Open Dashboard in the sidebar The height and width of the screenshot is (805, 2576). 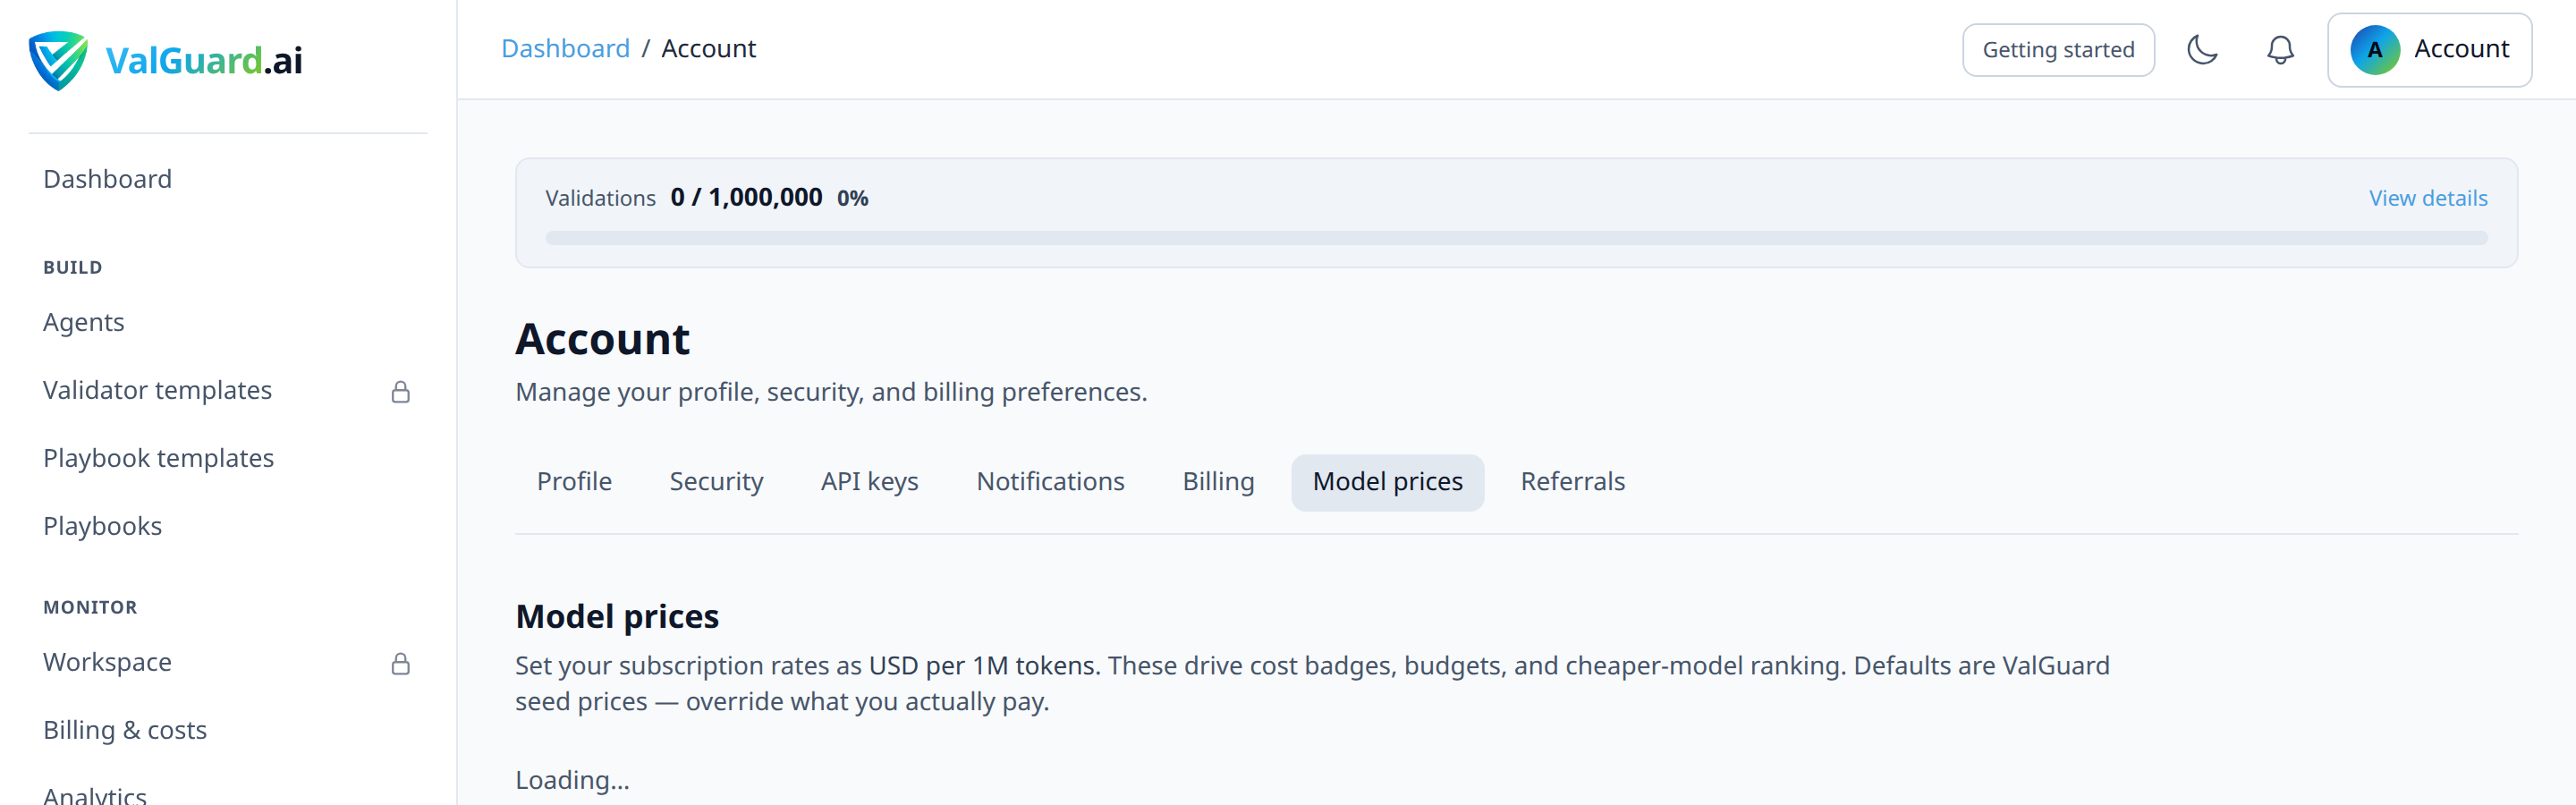[x=228, y=179]
